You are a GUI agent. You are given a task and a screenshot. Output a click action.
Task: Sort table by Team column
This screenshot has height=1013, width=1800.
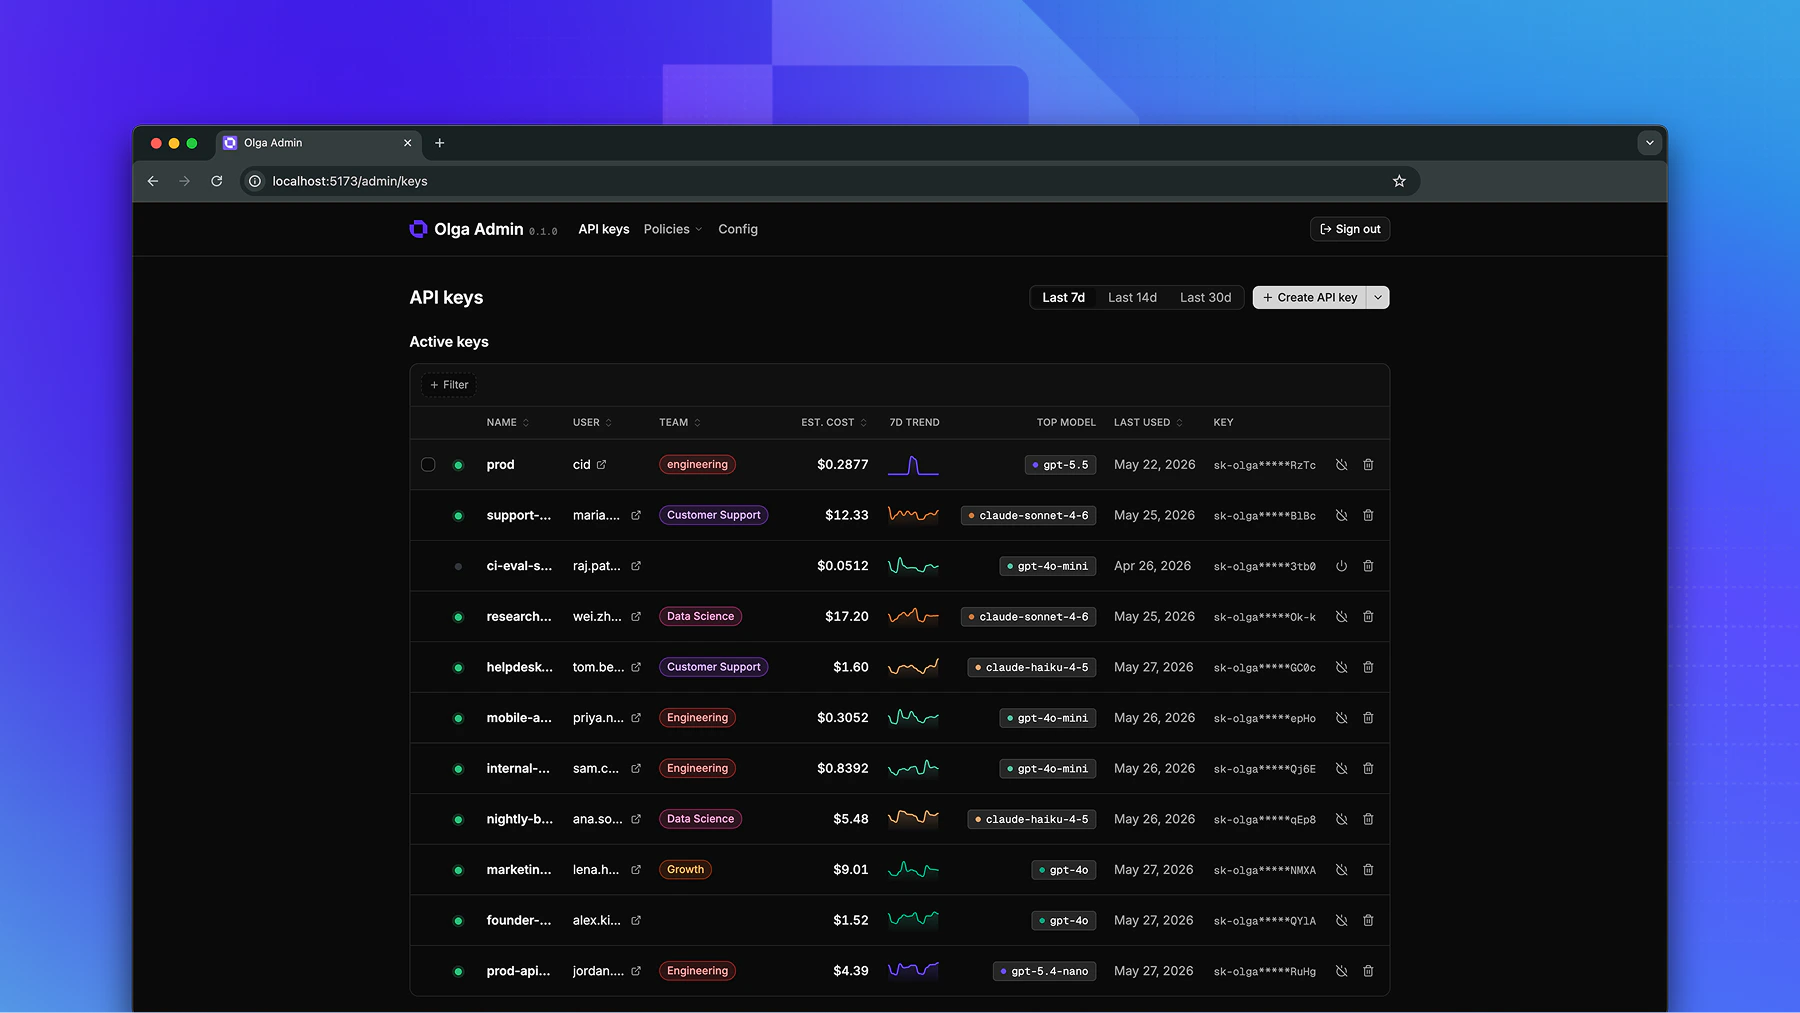(x=680, y=422)
